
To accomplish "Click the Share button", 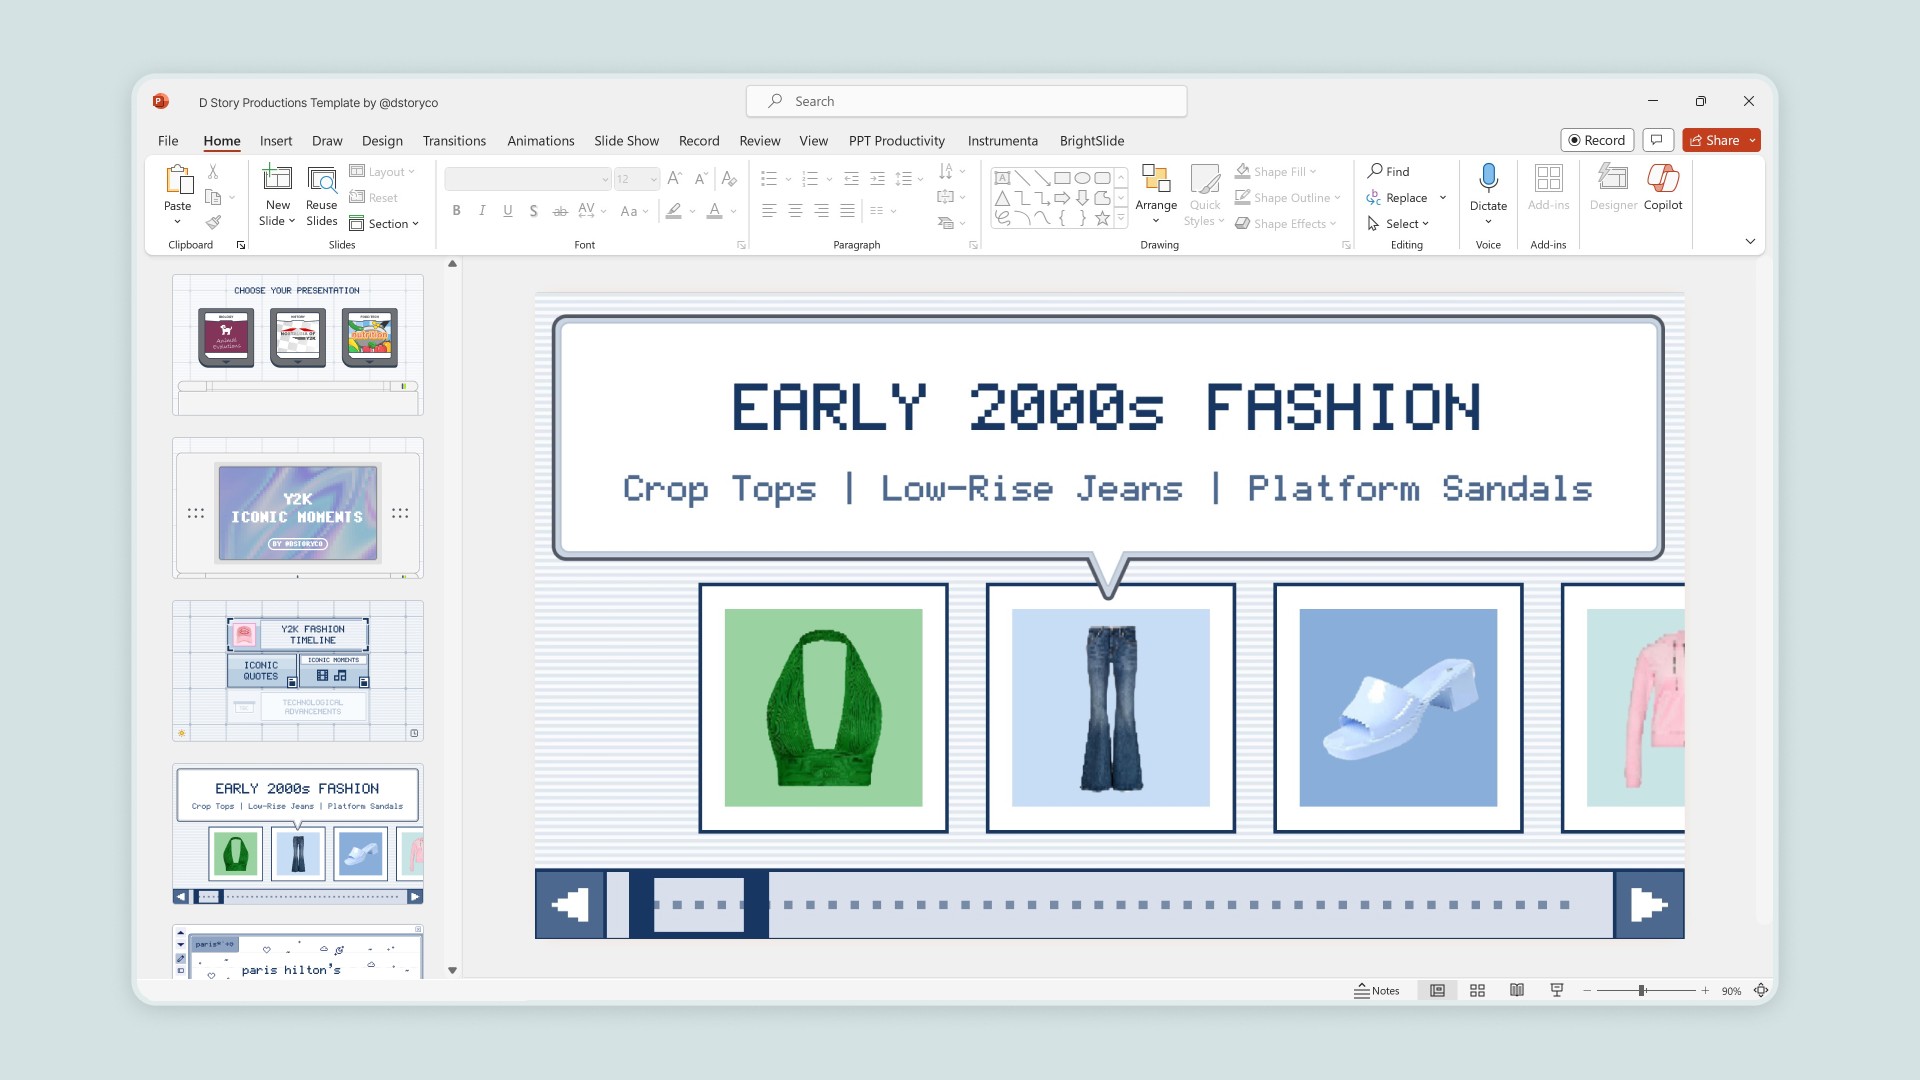I will pyautogui.click(x=1714, y=140).
